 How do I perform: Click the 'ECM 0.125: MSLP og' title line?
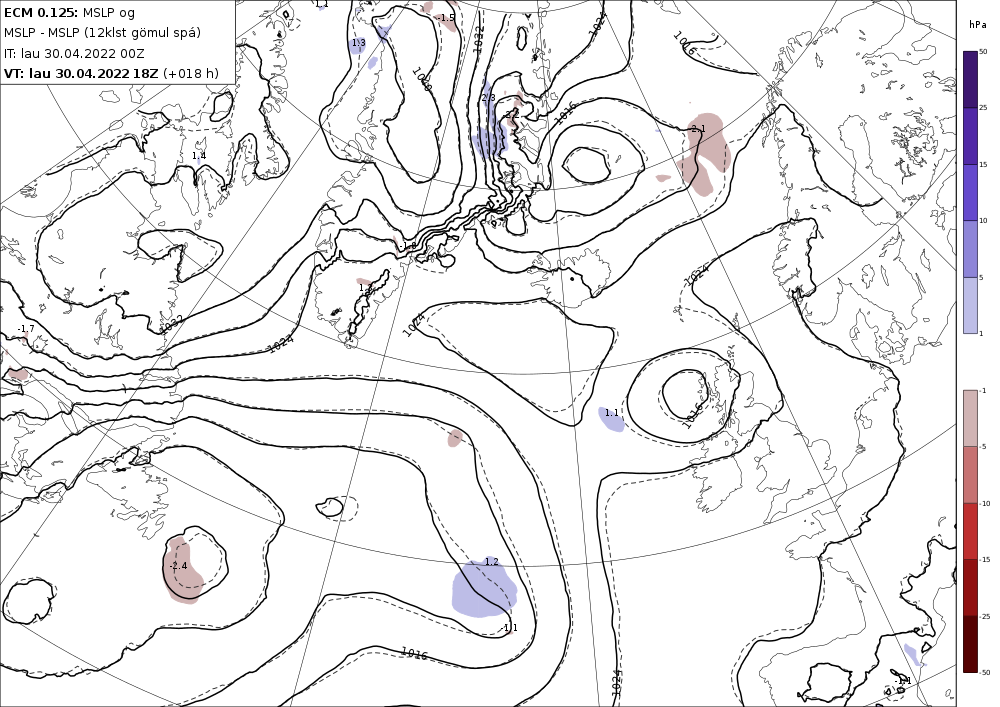click(x=69, y=13)
